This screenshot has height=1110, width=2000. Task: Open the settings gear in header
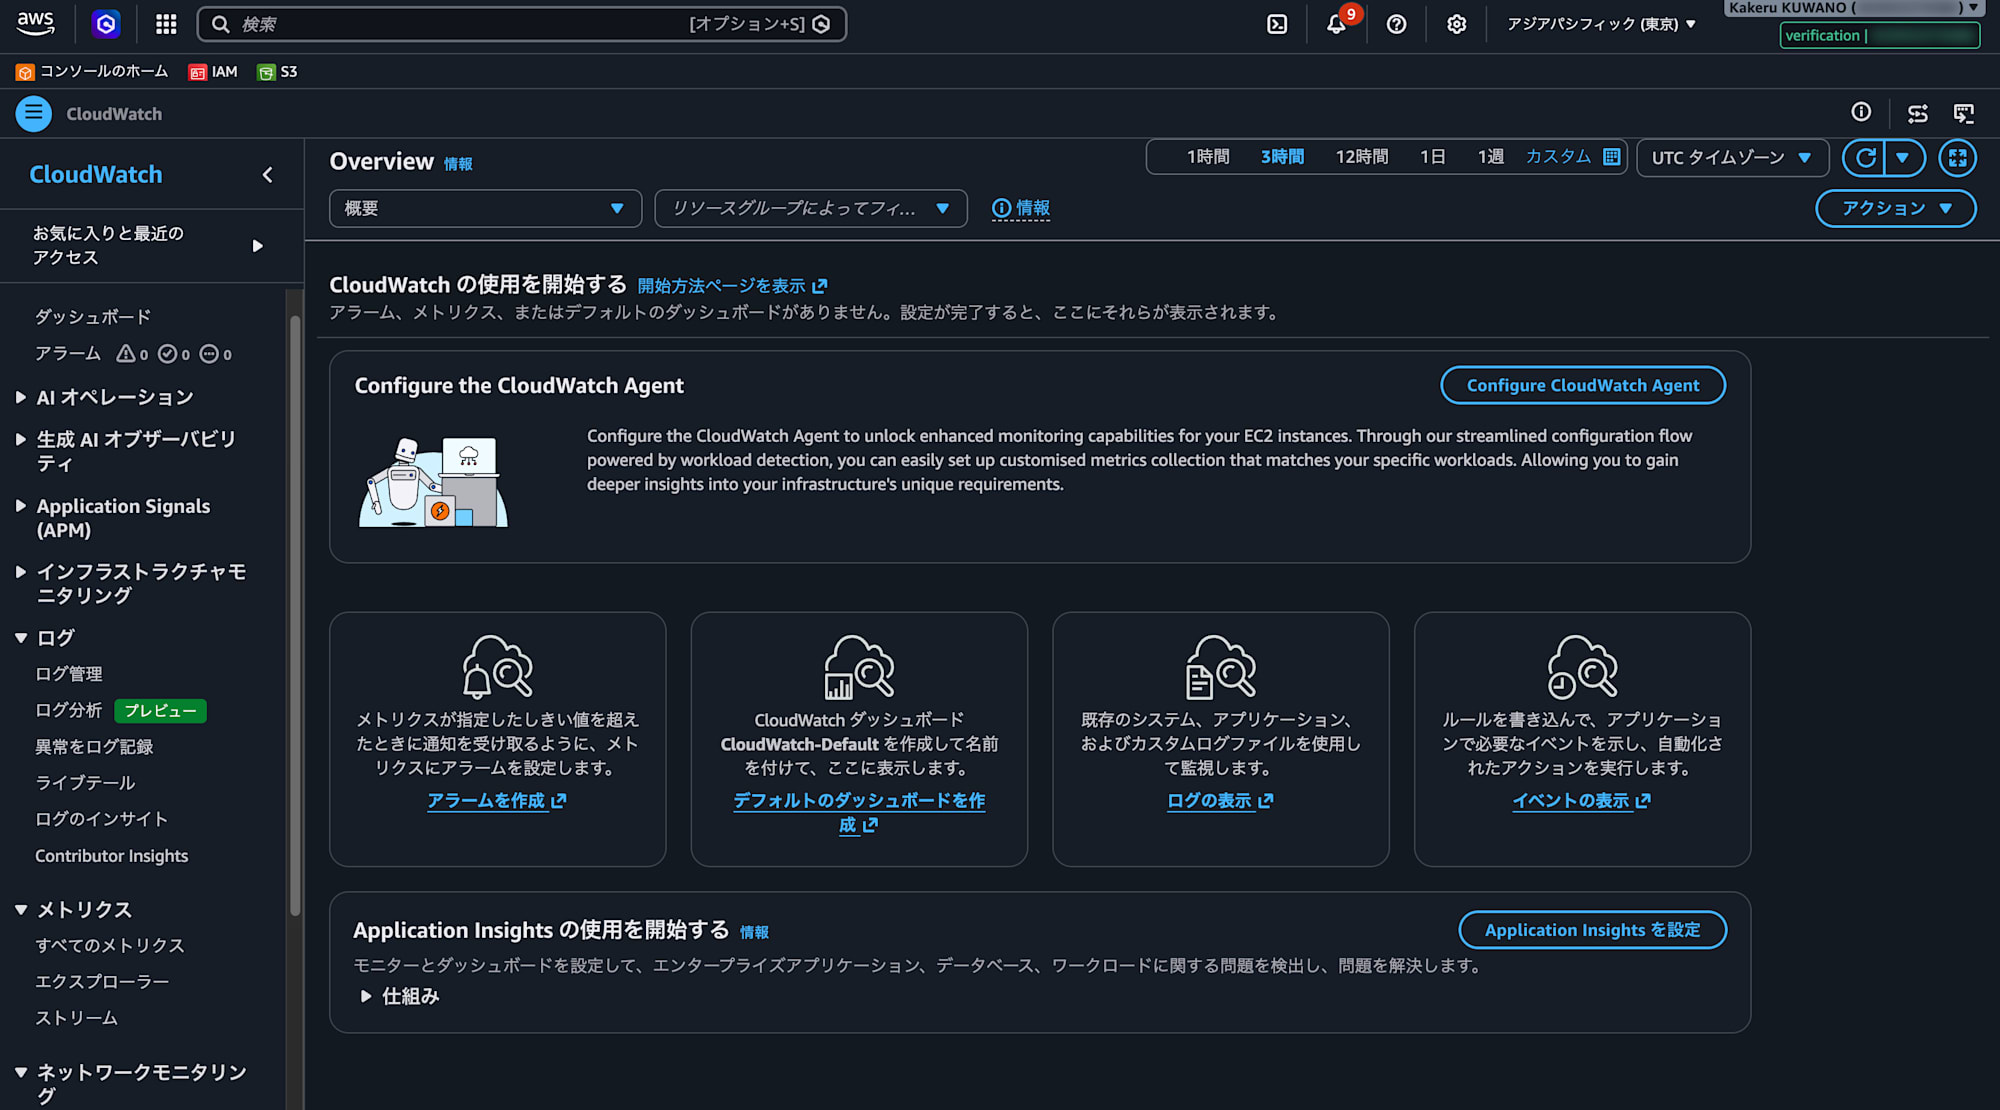1457,24
